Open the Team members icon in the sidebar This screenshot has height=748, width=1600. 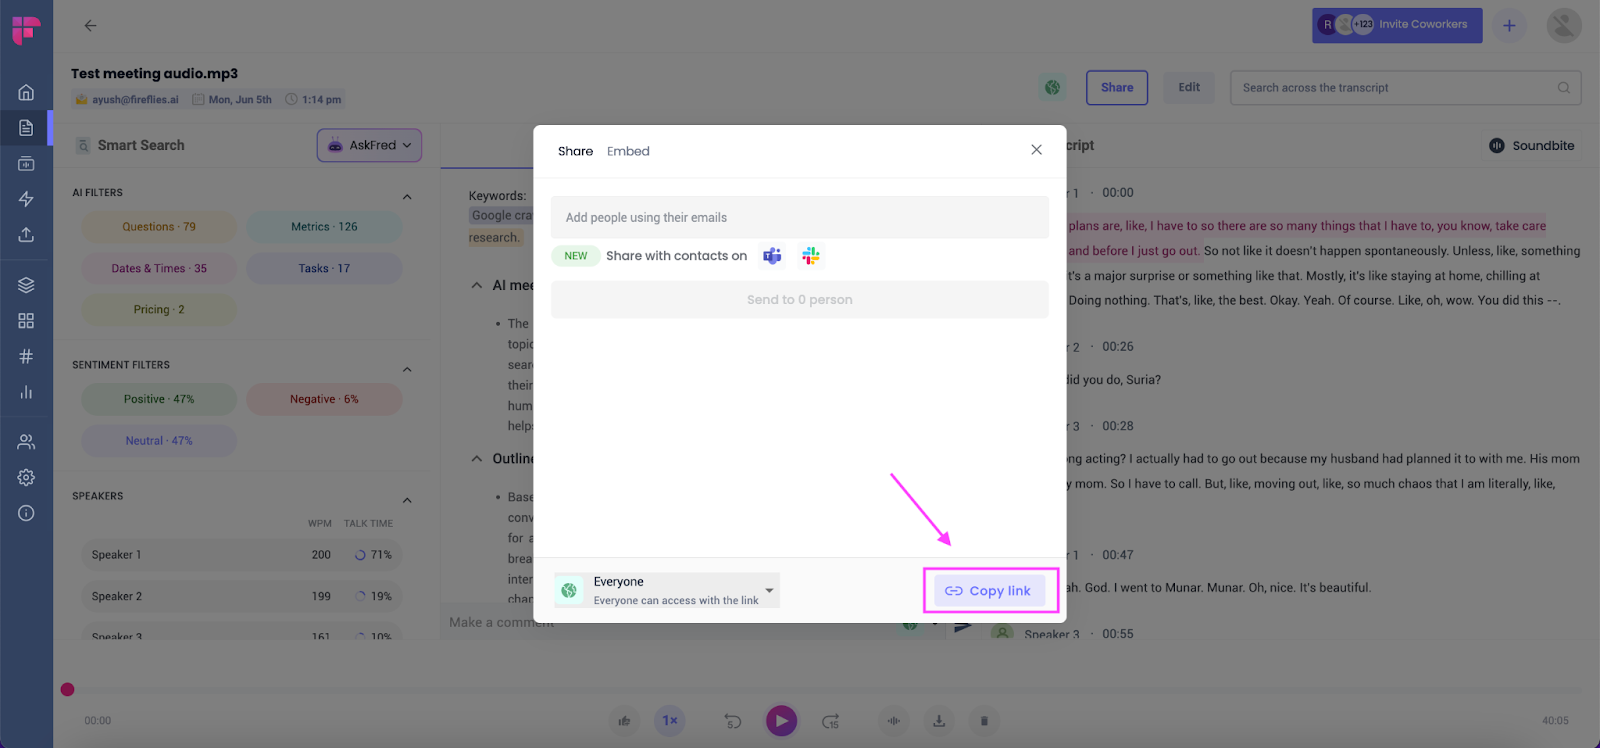[26, 442]
